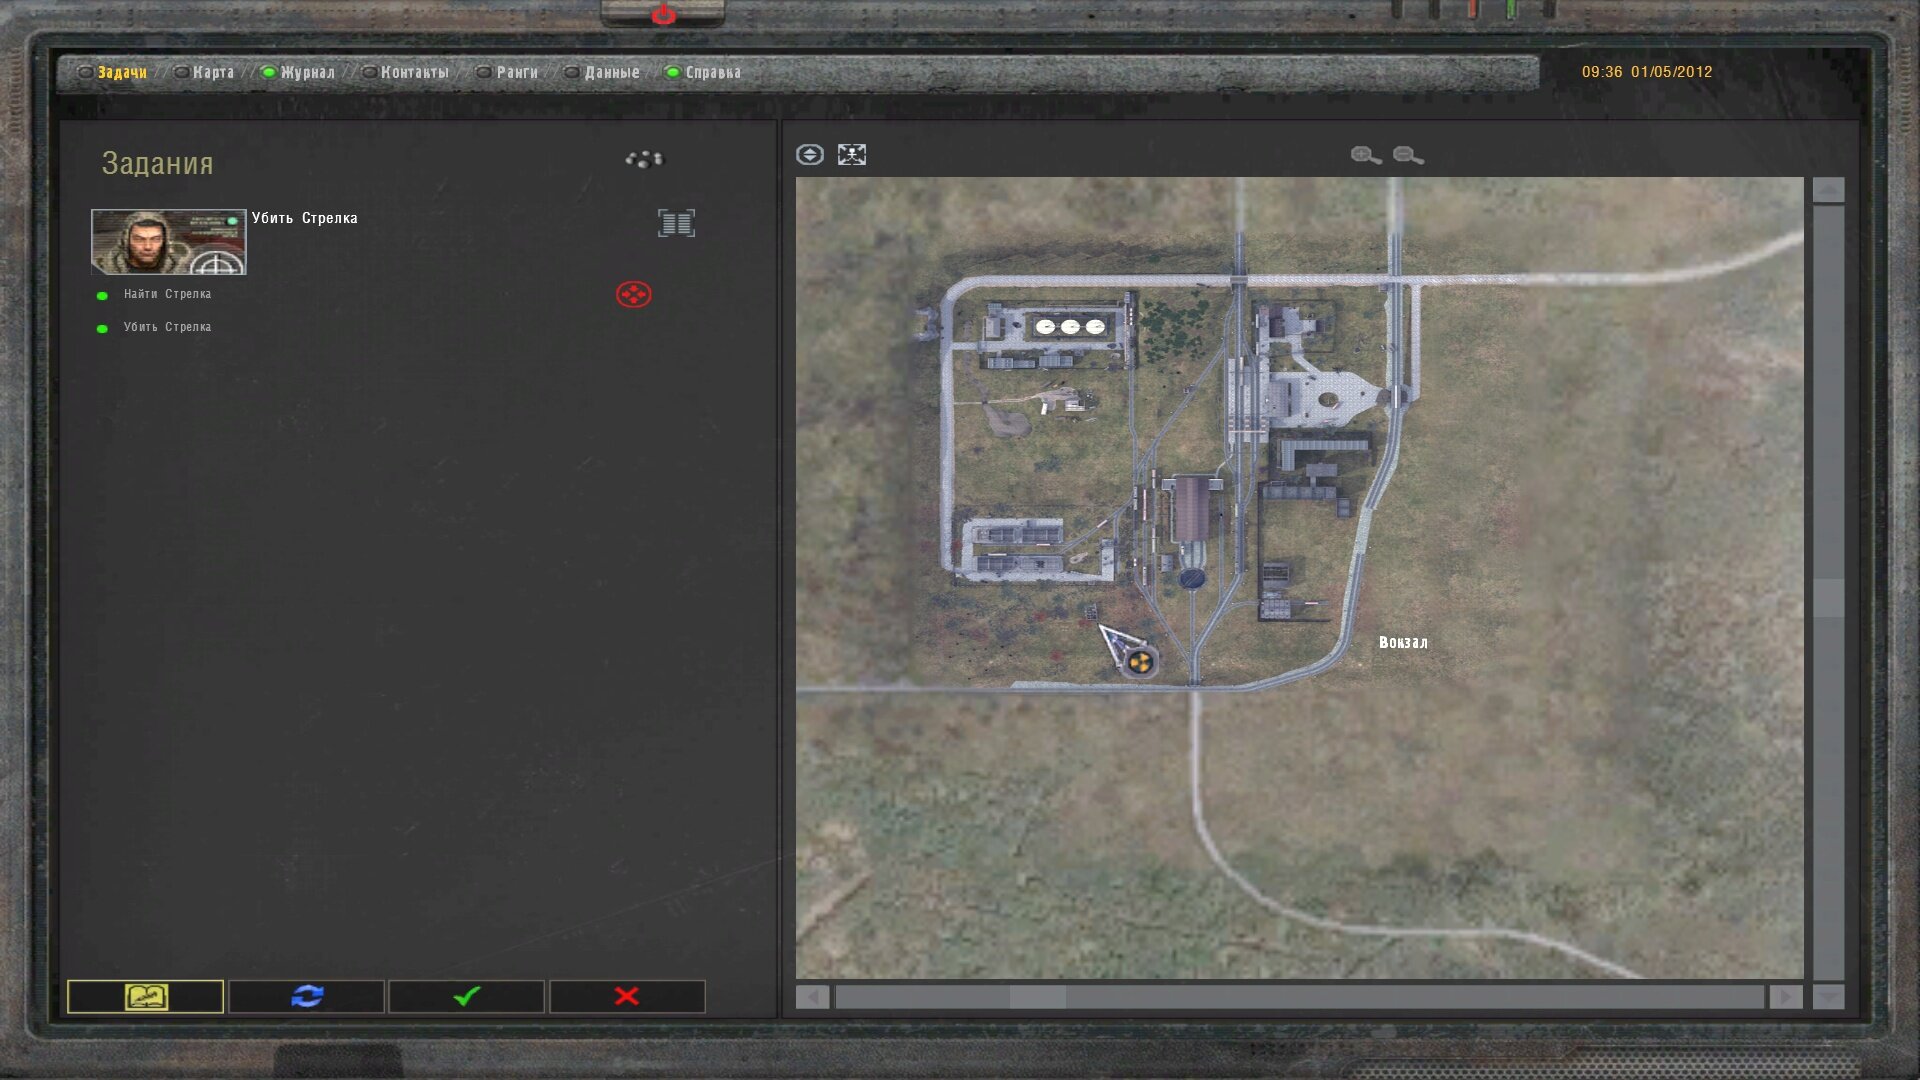Click the map horizontal scrollbar right arrow

(1786, 997)
